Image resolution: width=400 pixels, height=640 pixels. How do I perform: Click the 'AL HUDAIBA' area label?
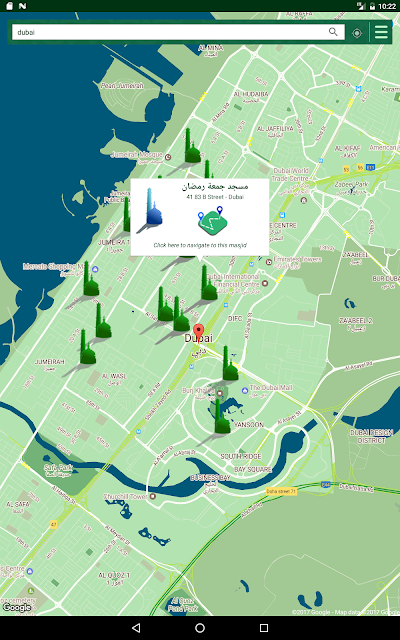(251, 94)
